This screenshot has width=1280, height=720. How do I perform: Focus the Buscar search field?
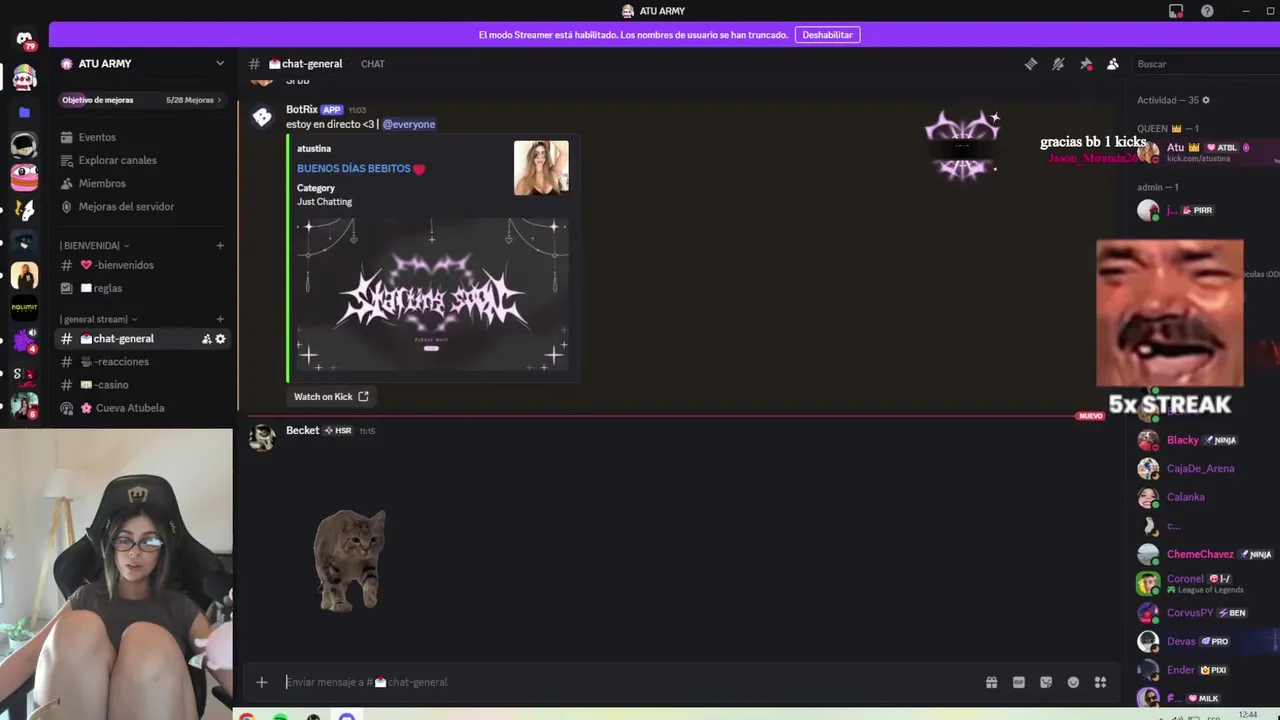tap(1204, 64)
